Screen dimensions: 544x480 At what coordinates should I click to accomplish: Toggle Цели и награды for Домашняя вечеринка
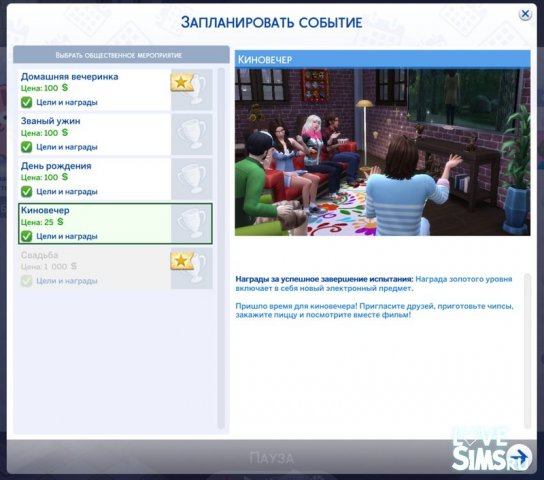point(26,102)
